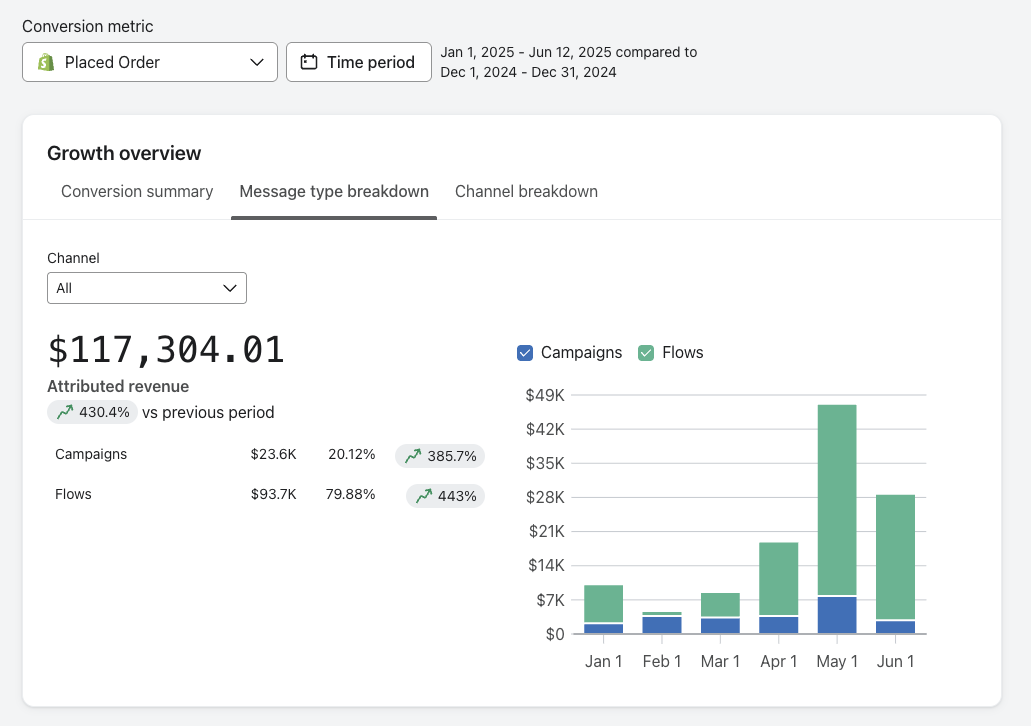Click the vs previous period text
The width and height of the screenshot is (1031, 726).
(x=208, y=412)
